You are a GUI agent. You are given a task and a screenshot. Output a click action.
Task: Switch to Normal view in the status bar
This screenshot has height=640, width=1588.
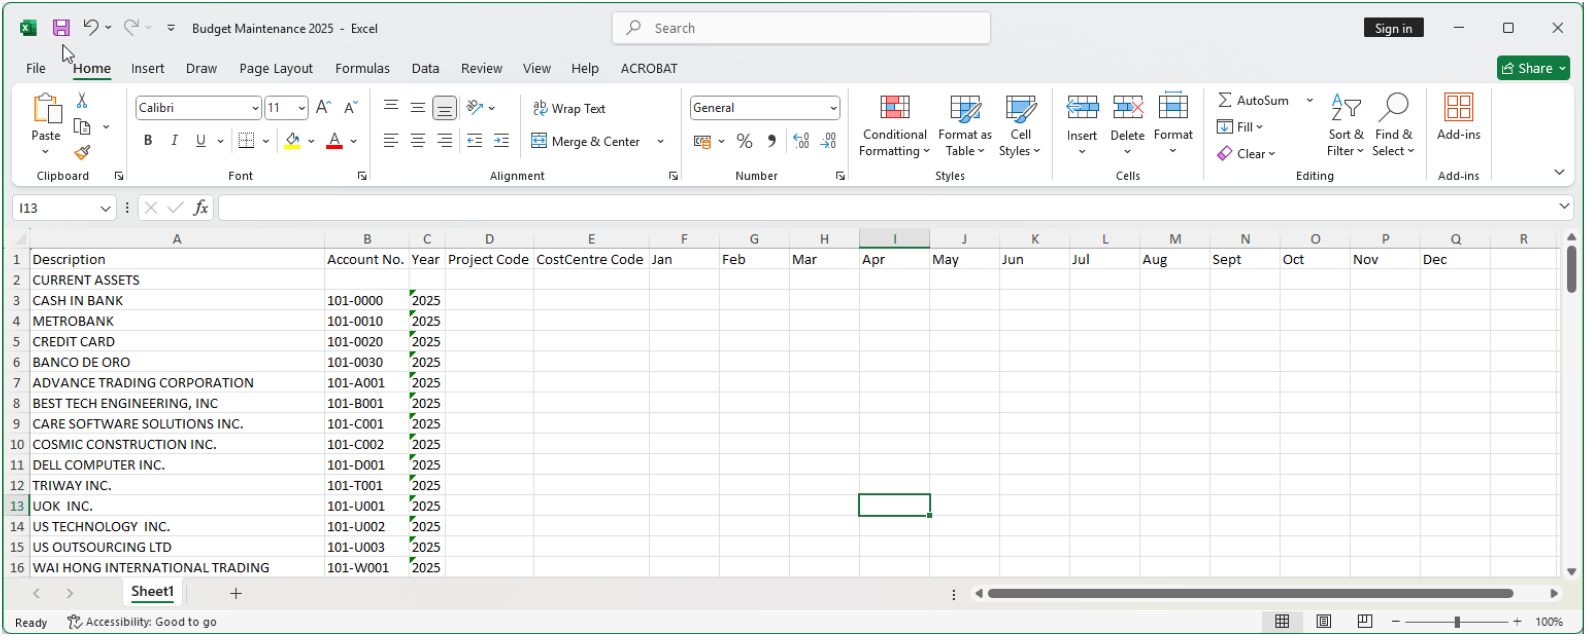(x=1282, y=623)
